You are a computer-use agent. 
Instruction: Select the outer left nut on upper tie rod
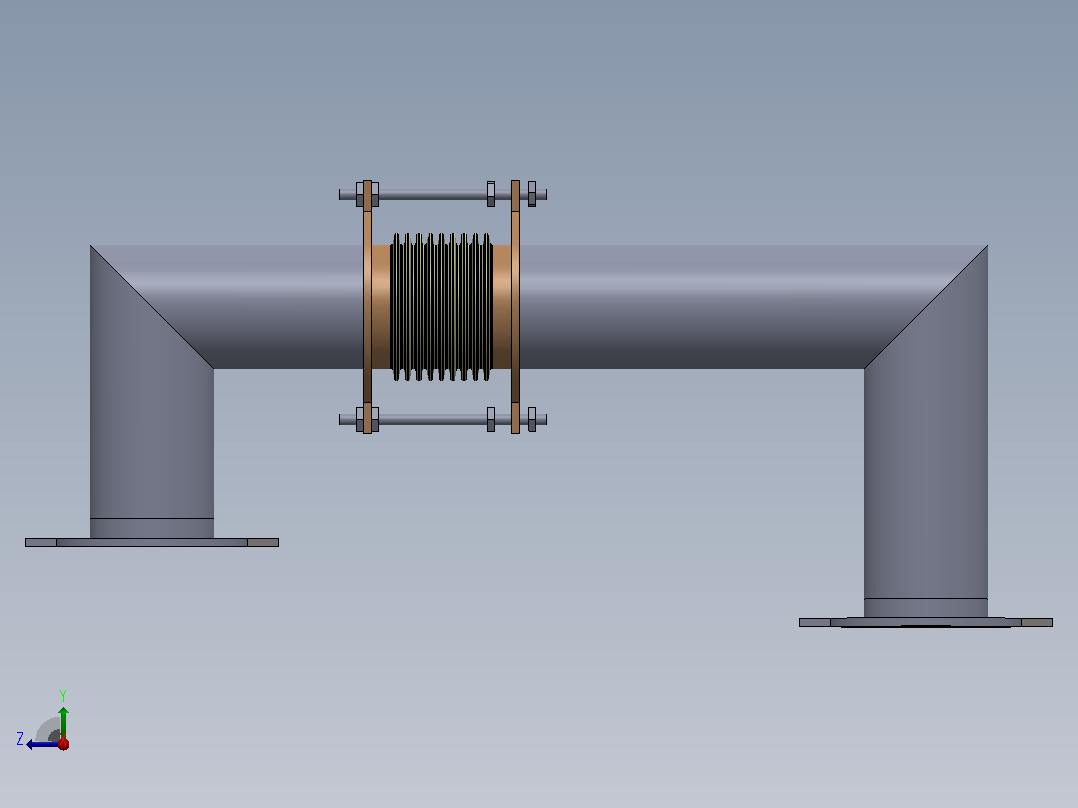(x=360, y=195)
